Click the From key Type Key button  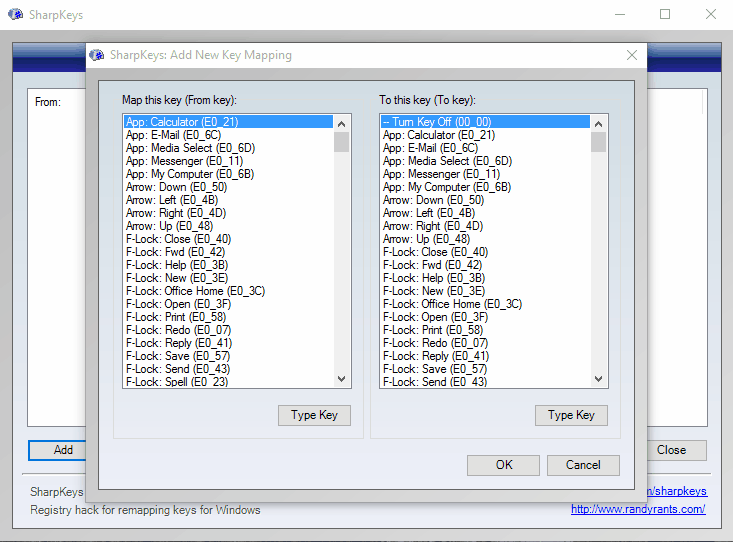pos(314,415)
